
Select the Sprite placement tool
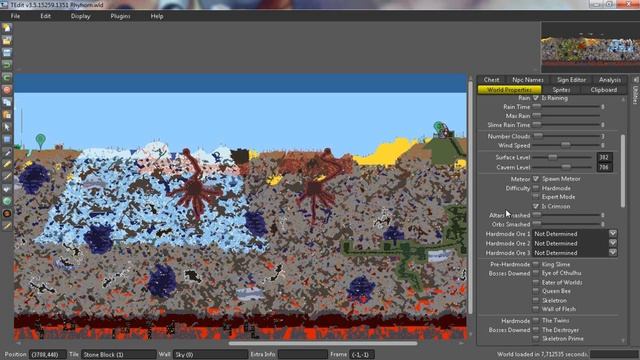pyautogui.click(x=7, y=213)
